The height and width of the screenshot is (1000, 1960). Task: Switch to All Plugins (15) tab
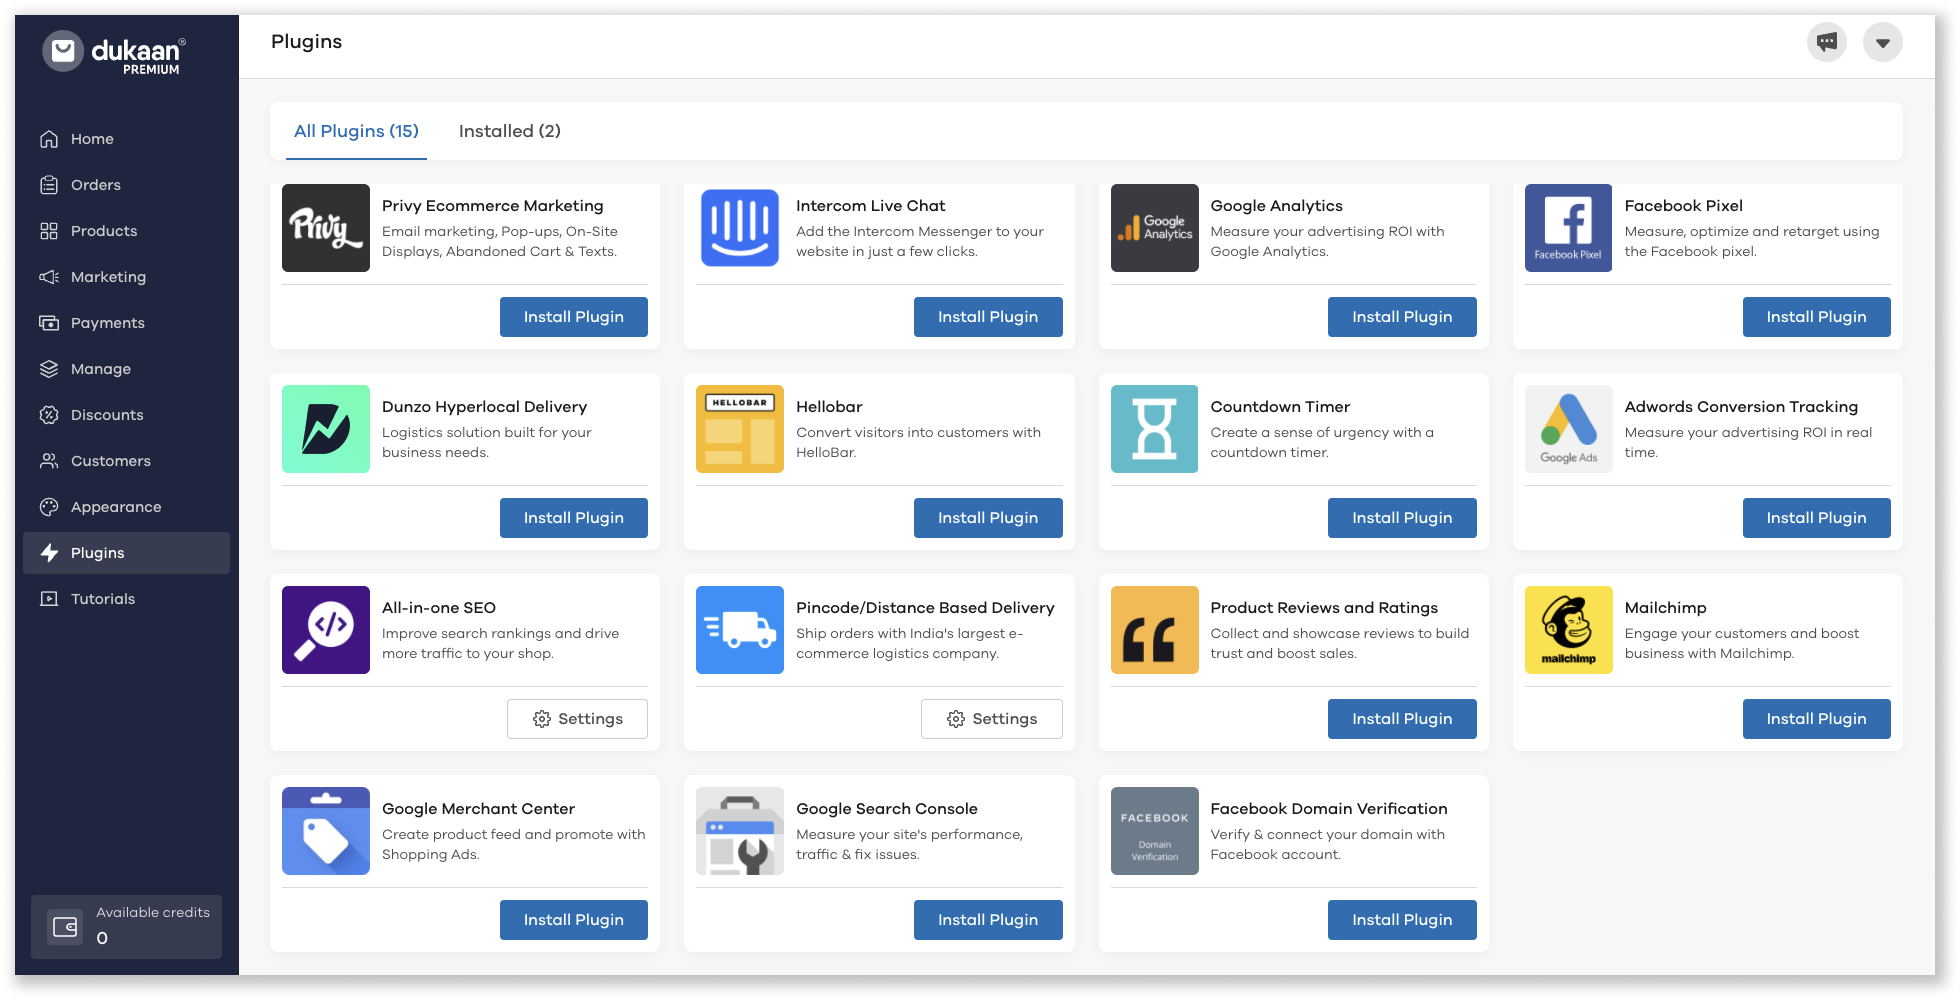pos(356,131)
